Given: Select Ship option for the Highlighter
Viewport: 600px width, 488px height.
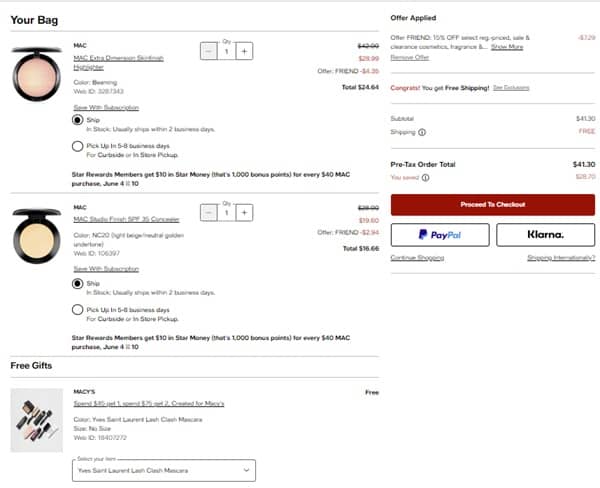Looking at the screenshot, I should (x=79, y=120).
